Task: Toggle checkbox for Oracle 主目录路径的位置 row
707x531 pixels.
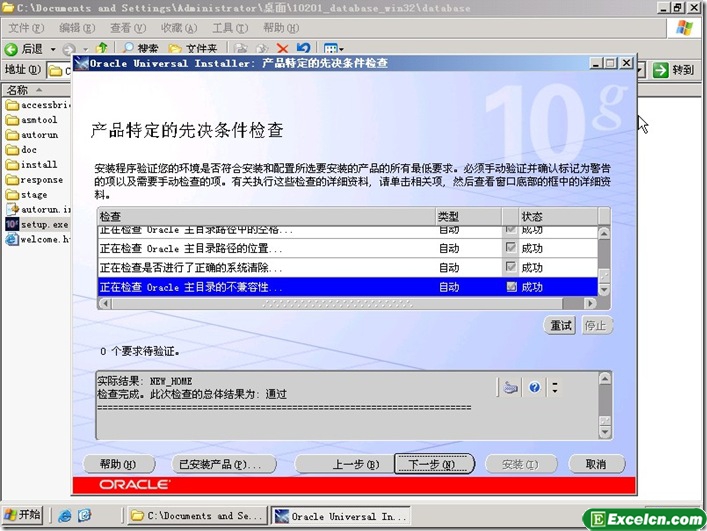Action: click(x=511, y=247)
